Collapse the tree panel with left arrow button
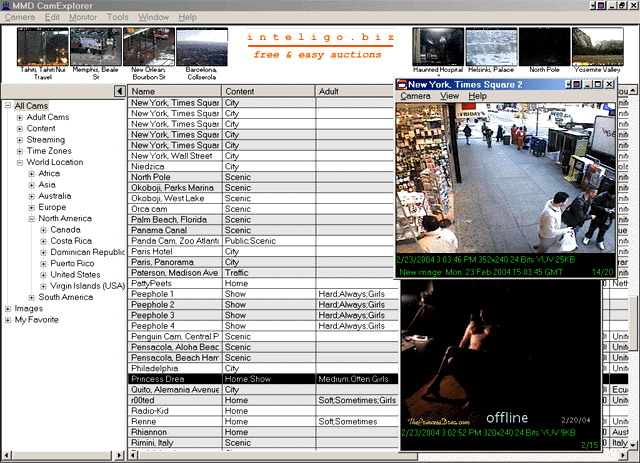640x463 pixels. coord(120,91)
